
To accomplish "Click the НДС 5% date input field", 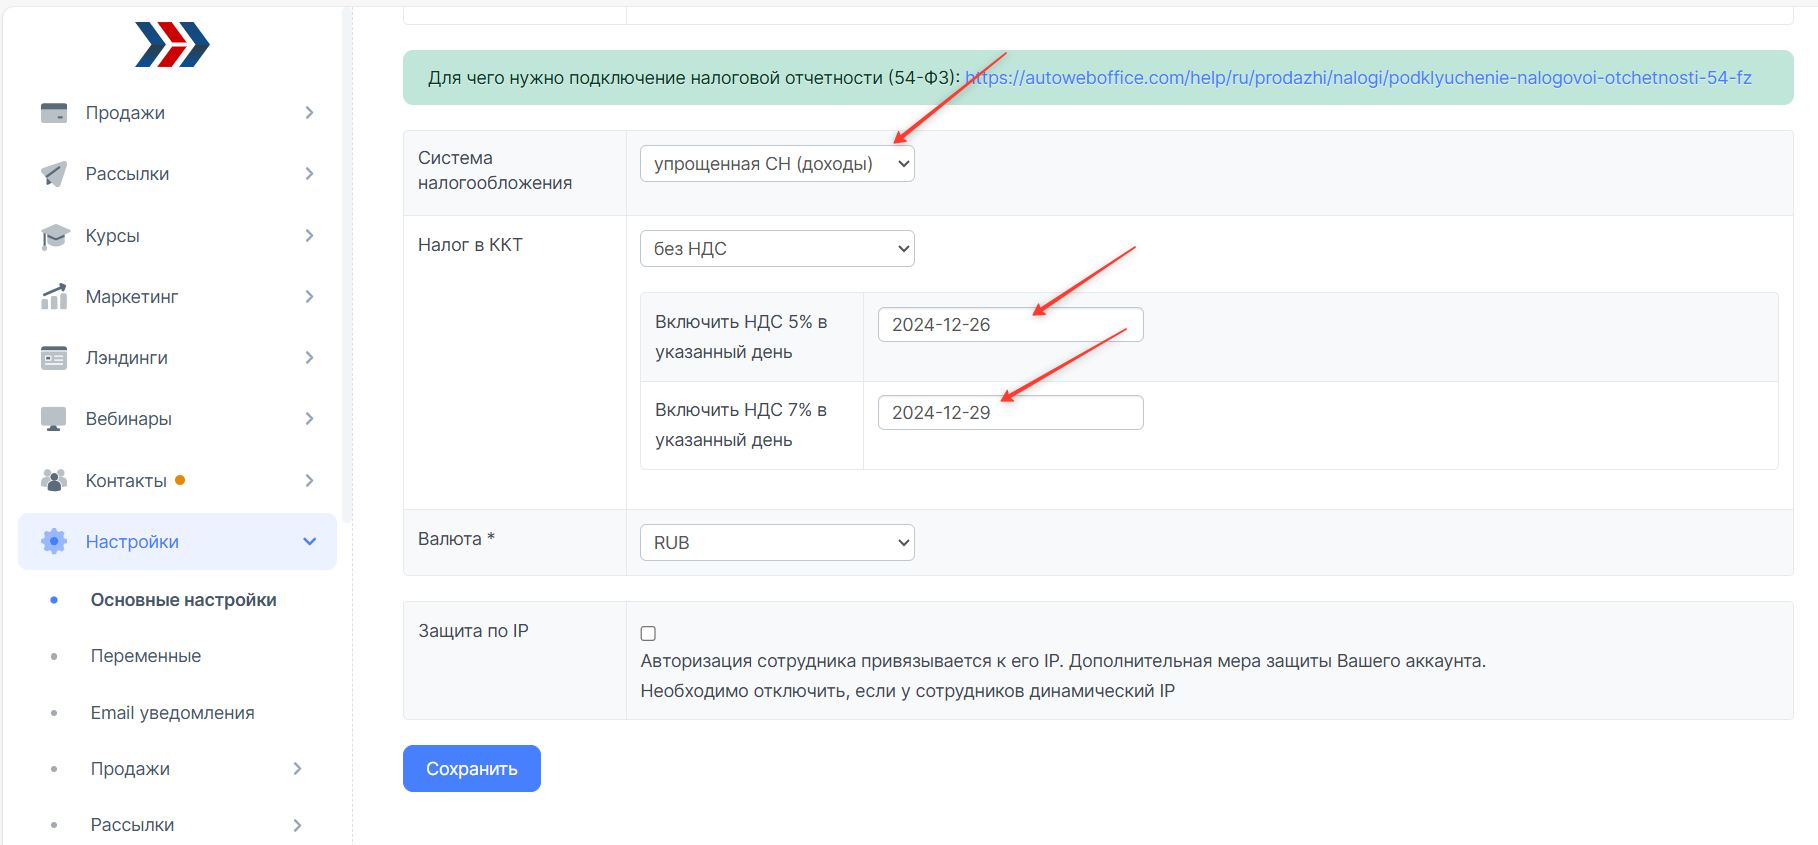I will (1010, 325).
